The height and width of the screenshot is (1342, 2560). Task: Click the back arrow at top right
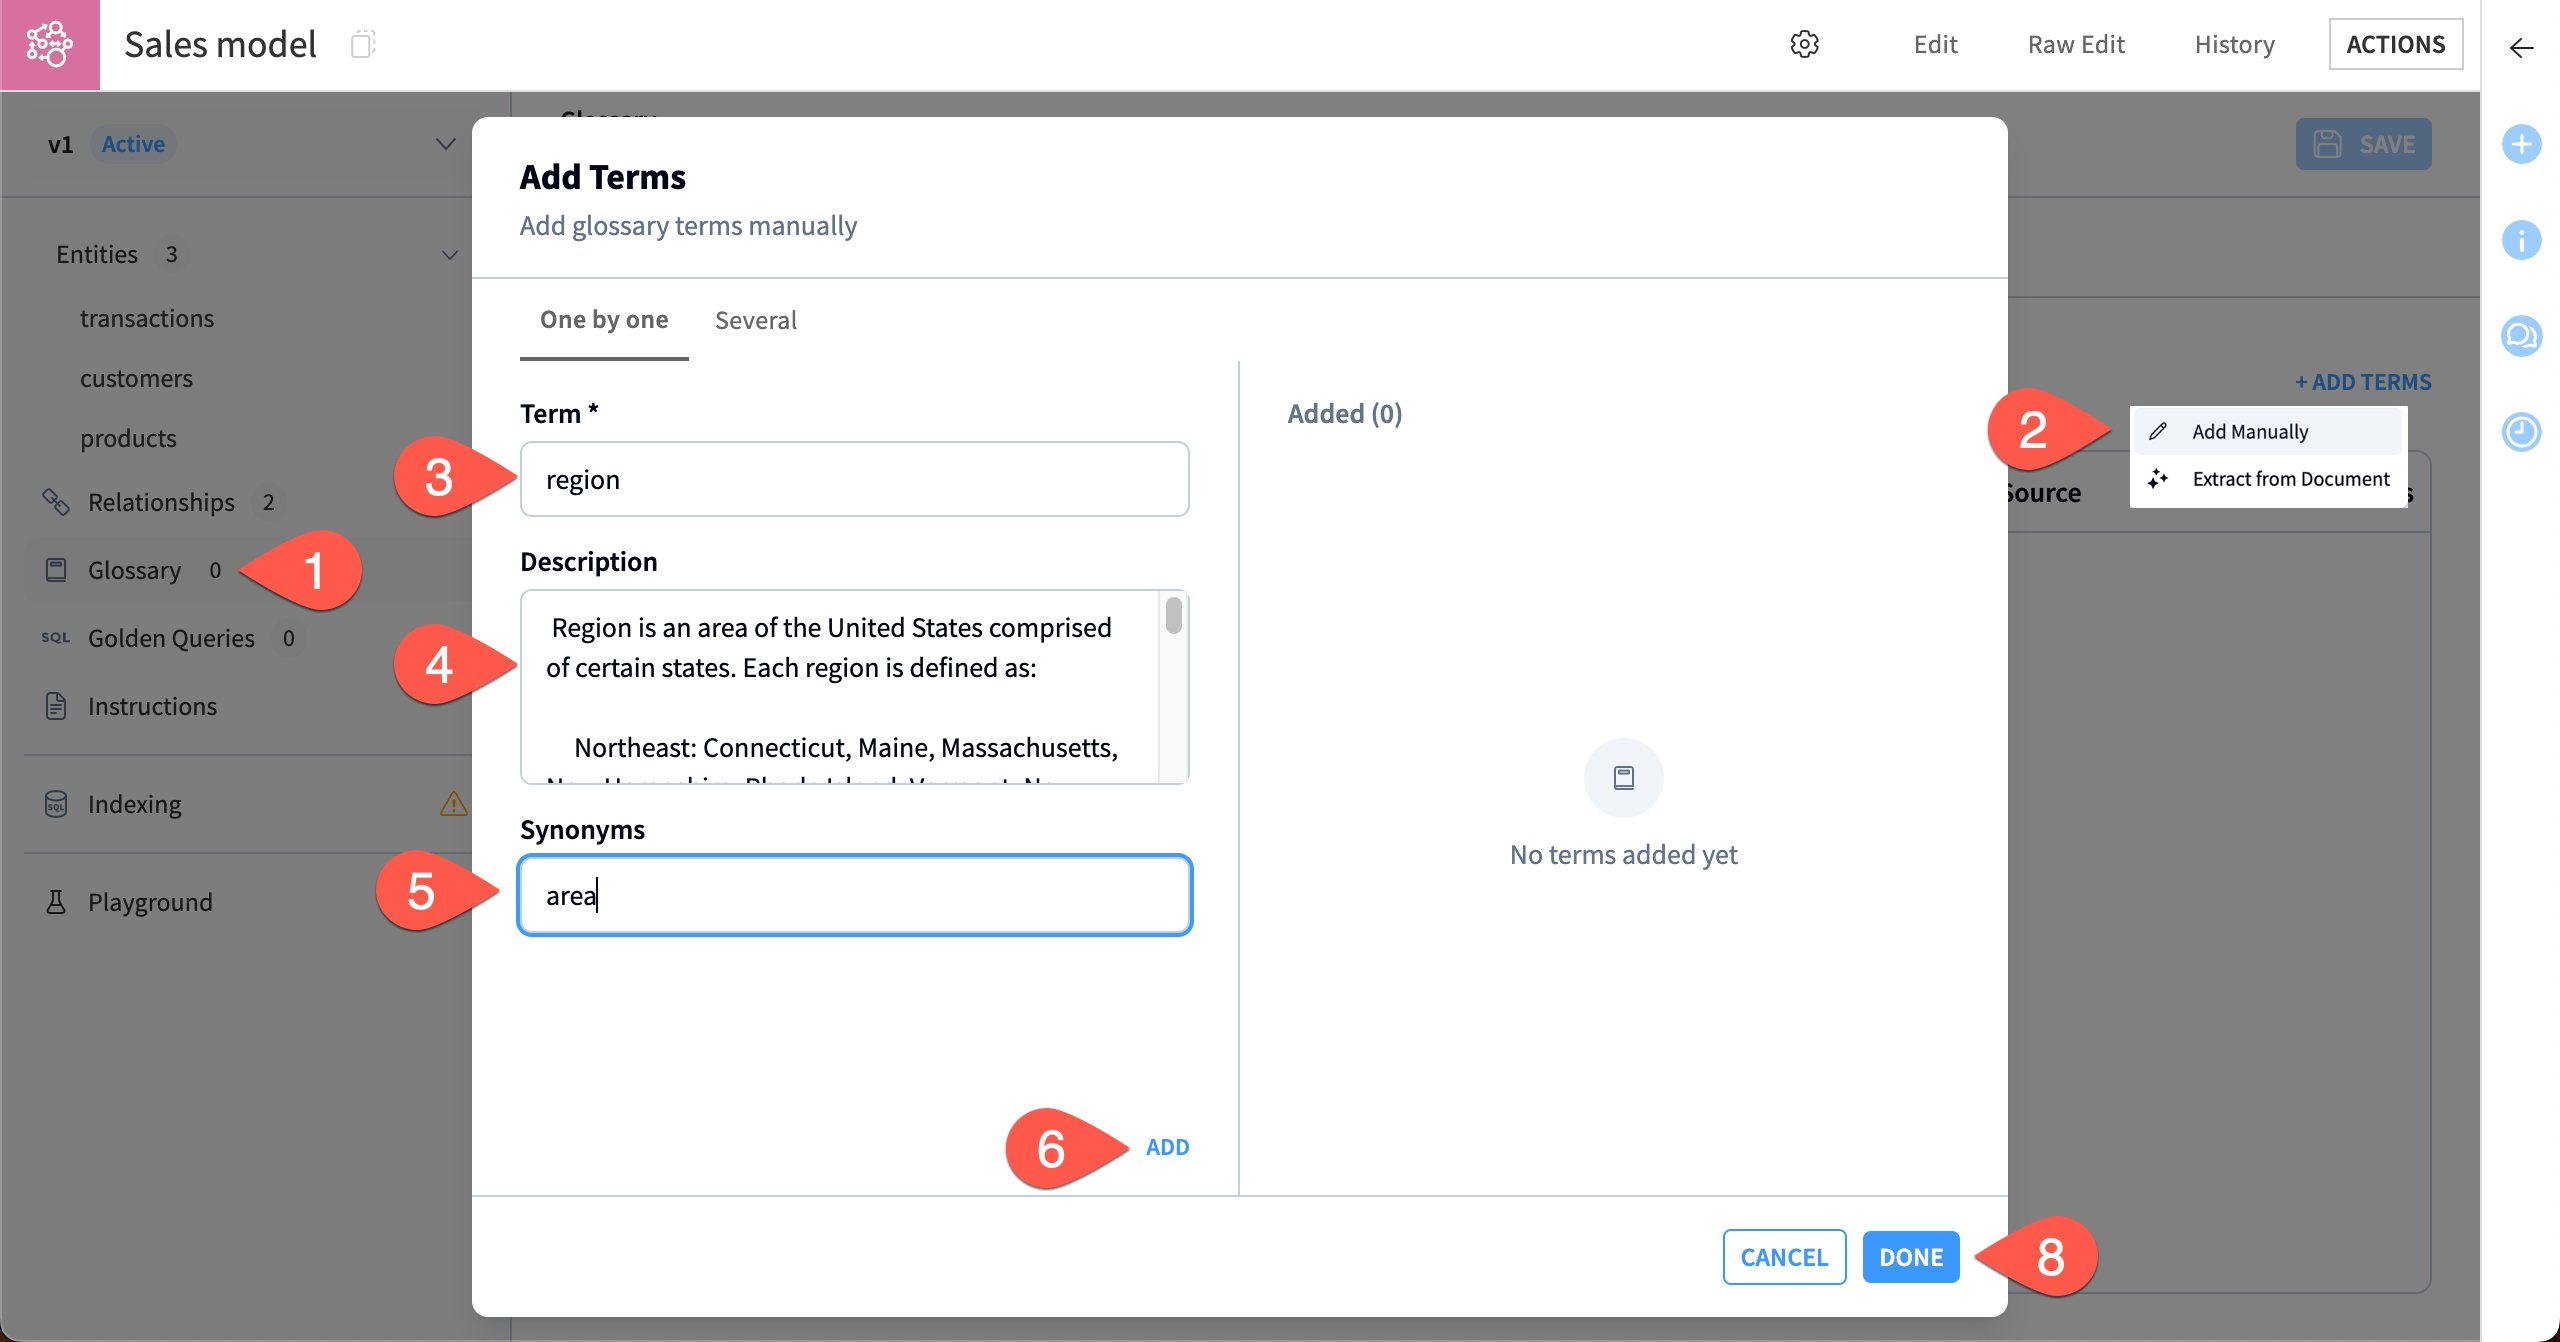point(2521,48)
